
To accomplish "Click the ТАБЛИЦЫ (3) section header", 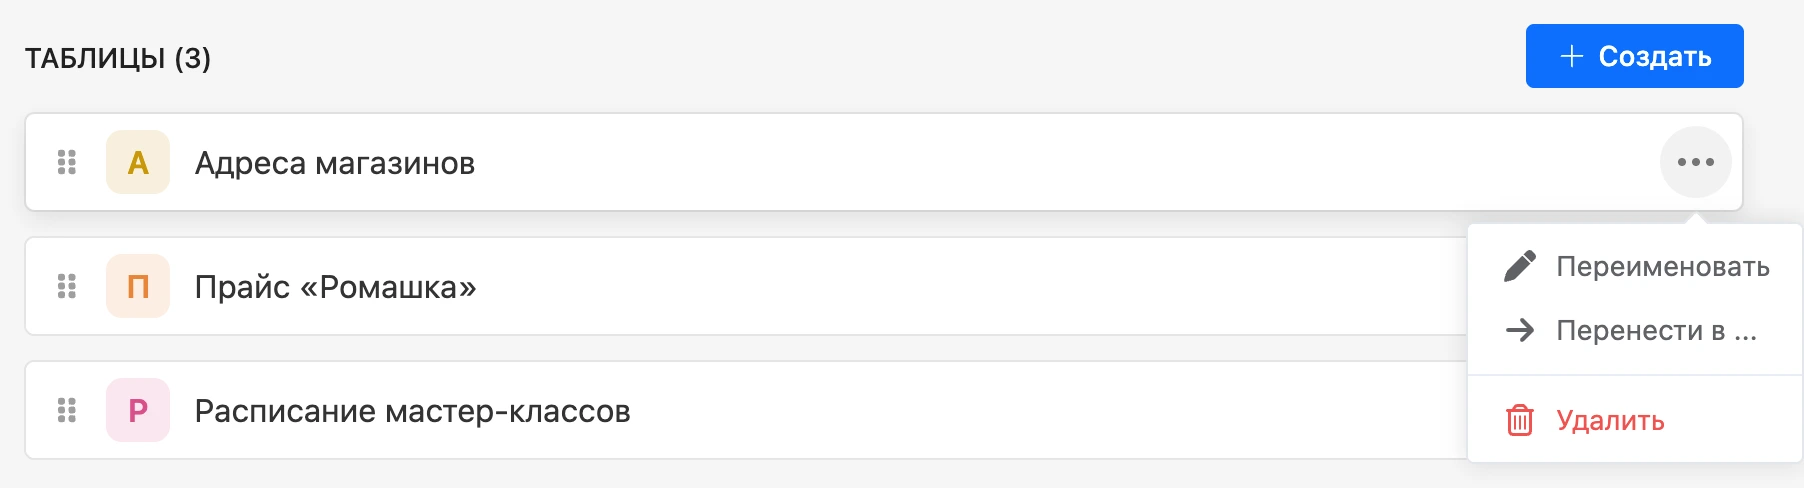I will (x=118, y=58).
